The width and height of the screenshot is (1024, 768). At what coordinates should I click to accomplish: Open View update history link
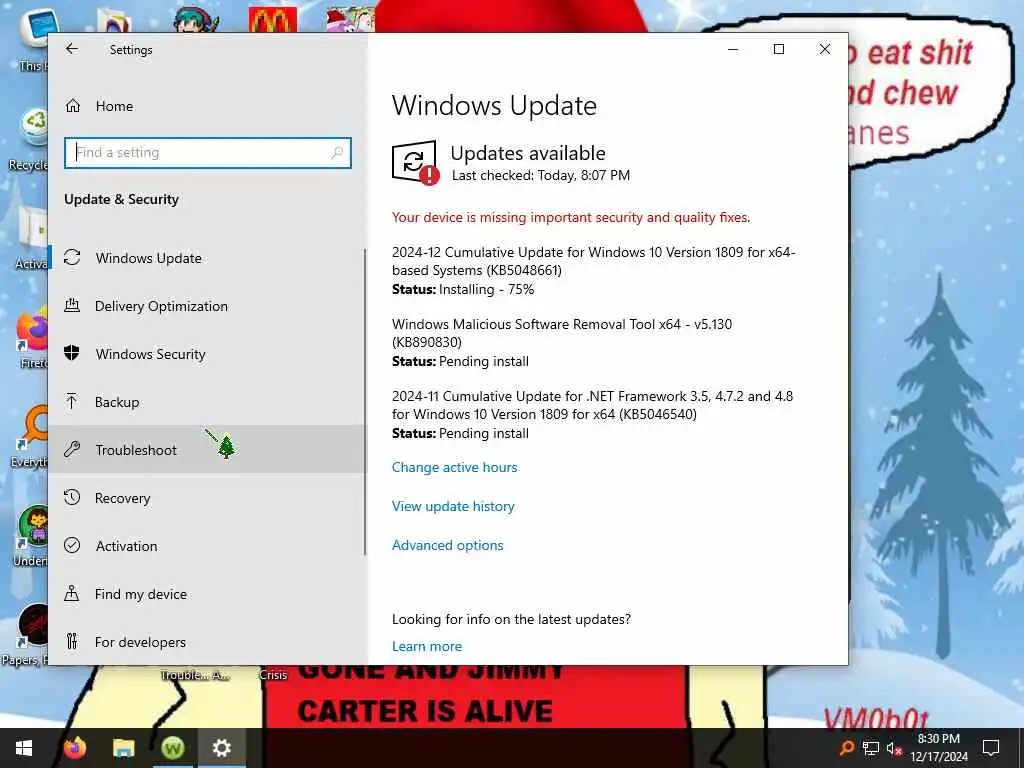pos(453,507)
